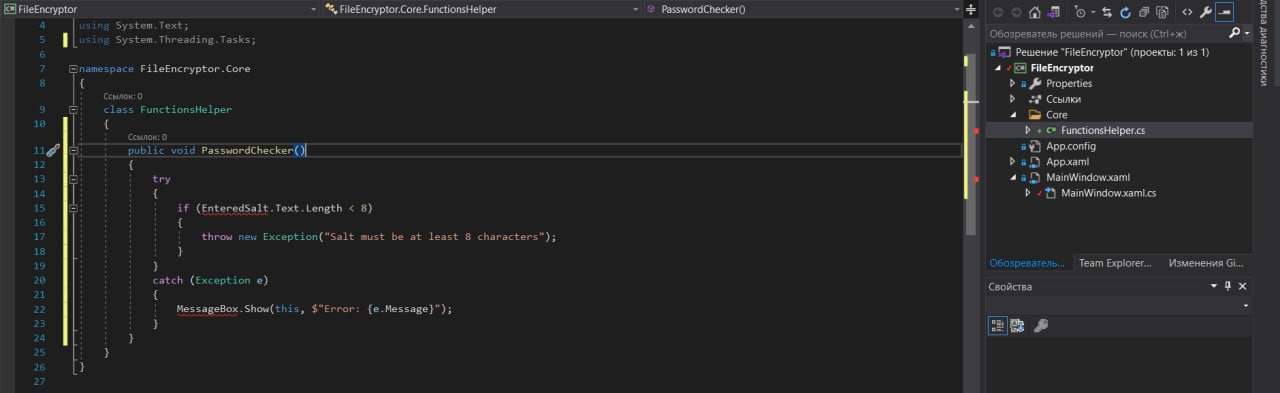The height and width of the screenshot is (393, 1280).
Task: Switch between solutions and folder views
Action: coord(1053,12)
